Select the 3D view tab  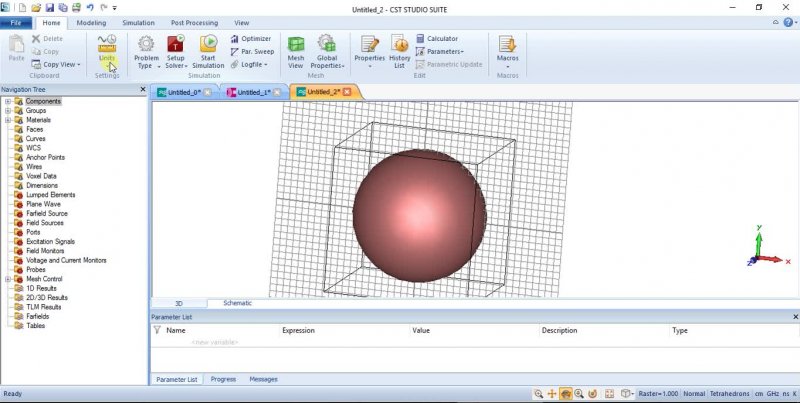(x=179, y=304)
